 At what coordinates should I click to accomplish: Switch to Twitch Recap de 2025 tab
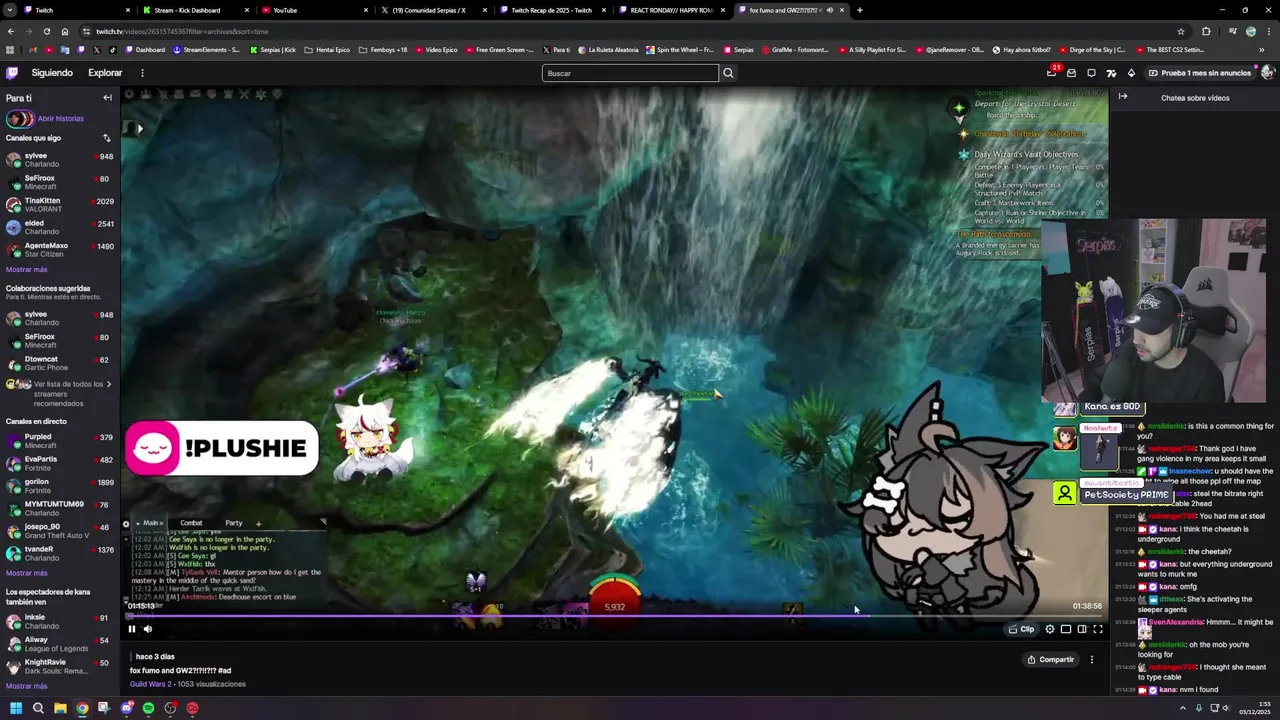[551, 10]
